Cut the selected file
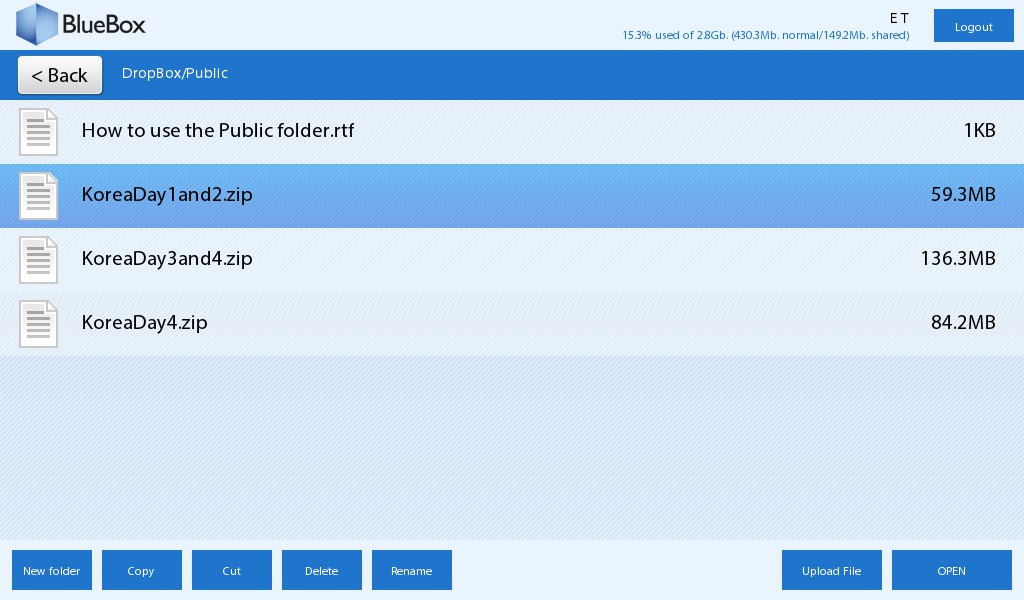1024x600 pixels. click(x=232, y=570)
